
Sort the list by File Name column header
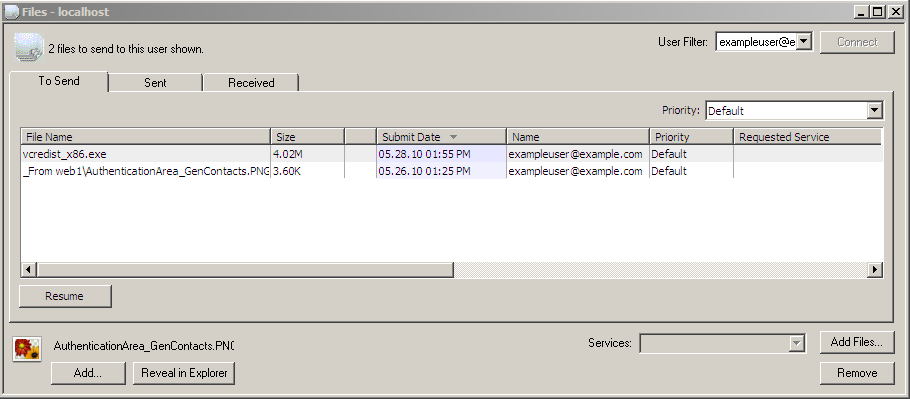(146, 137)
